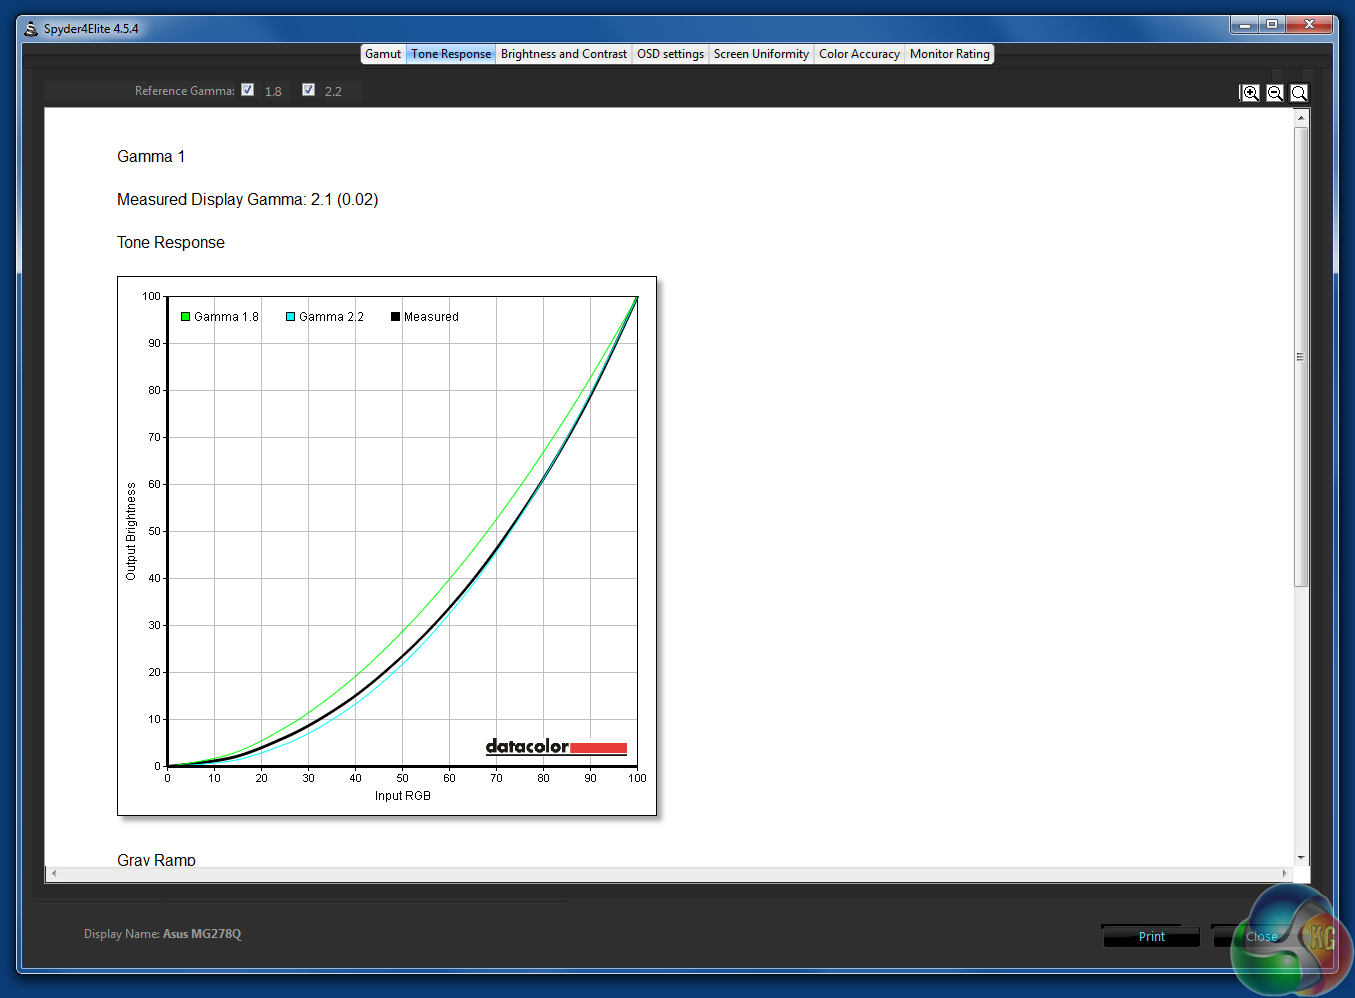Click the "Gamma 1" heading text
The height and width of the screenshot is (998, 1355).
point(151,157)
